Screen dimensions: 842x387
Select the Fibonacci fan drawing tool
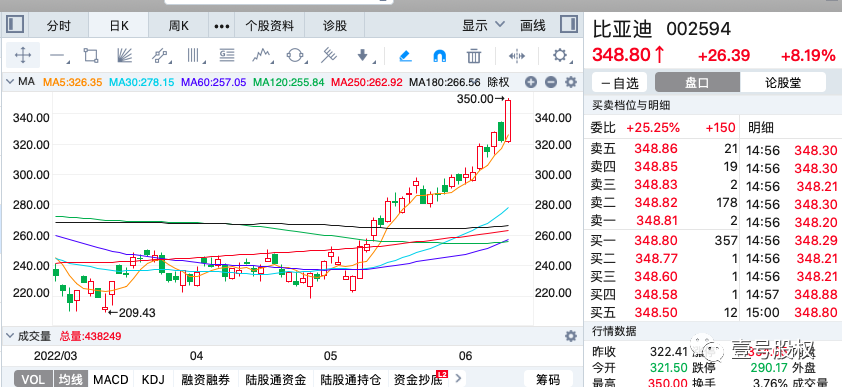tap(125, 55)
